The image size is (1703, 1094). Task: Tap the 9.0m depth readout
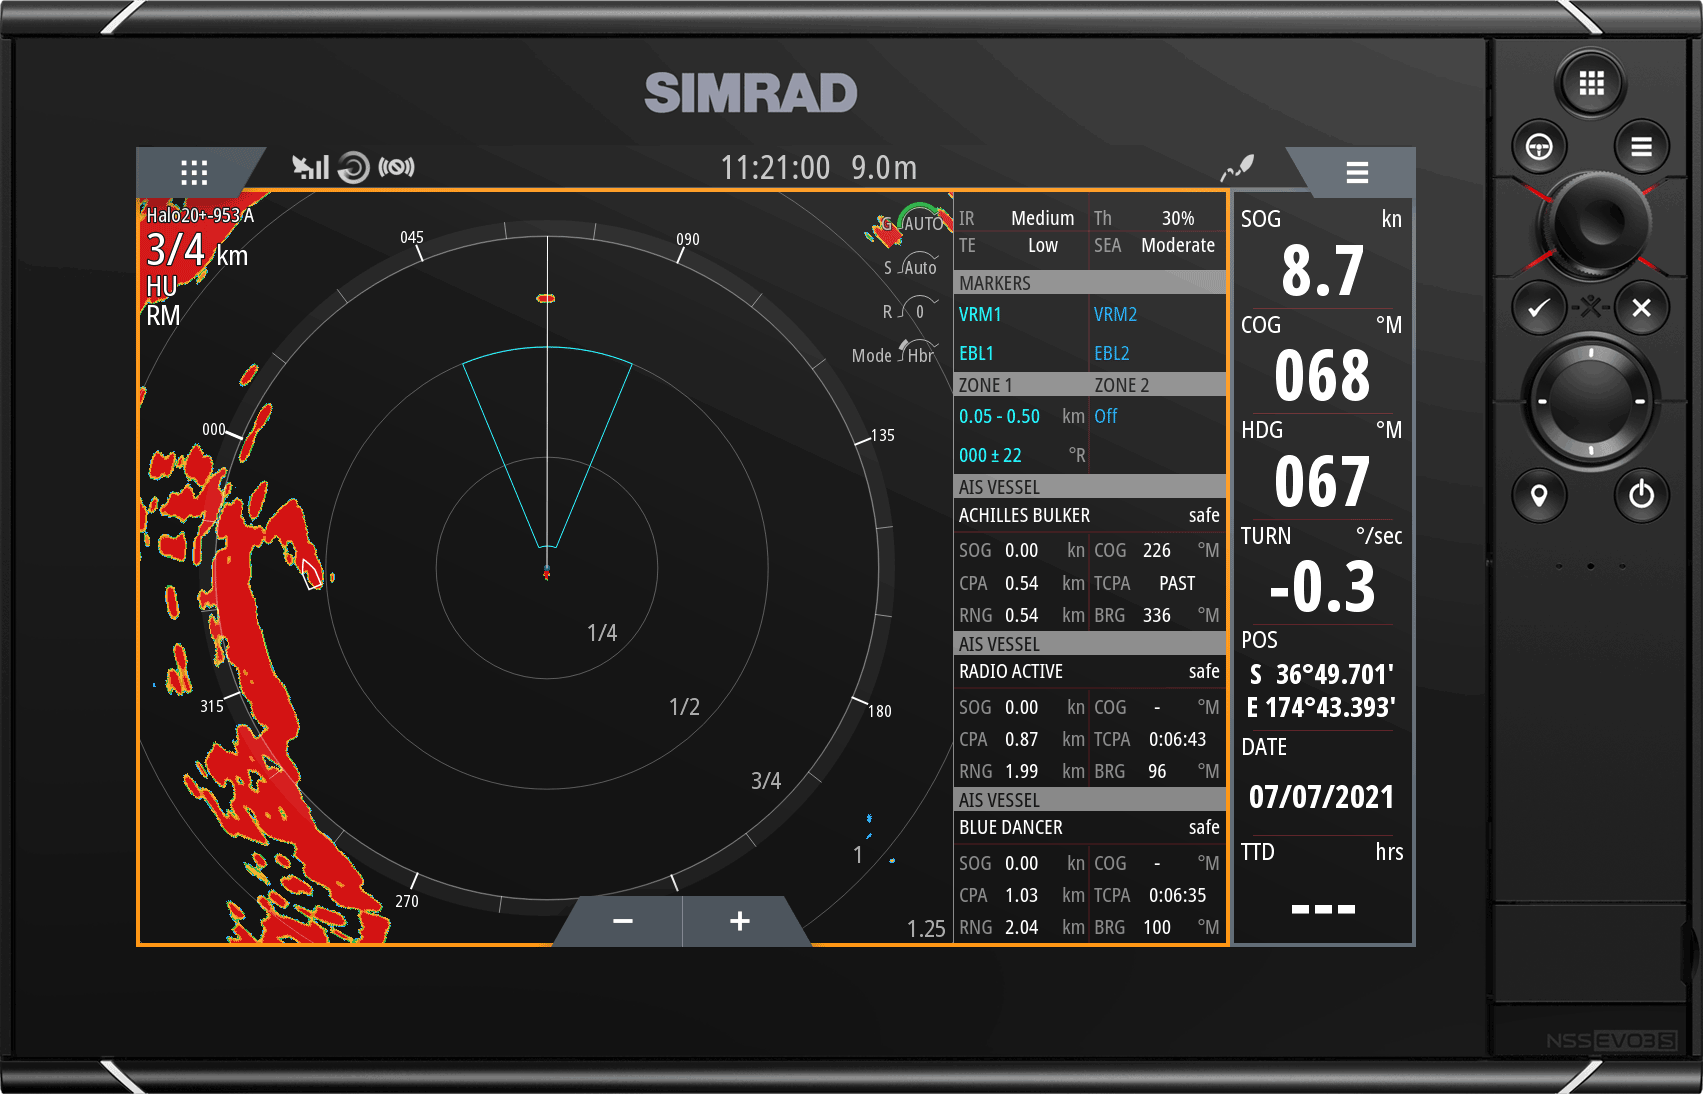884,168
